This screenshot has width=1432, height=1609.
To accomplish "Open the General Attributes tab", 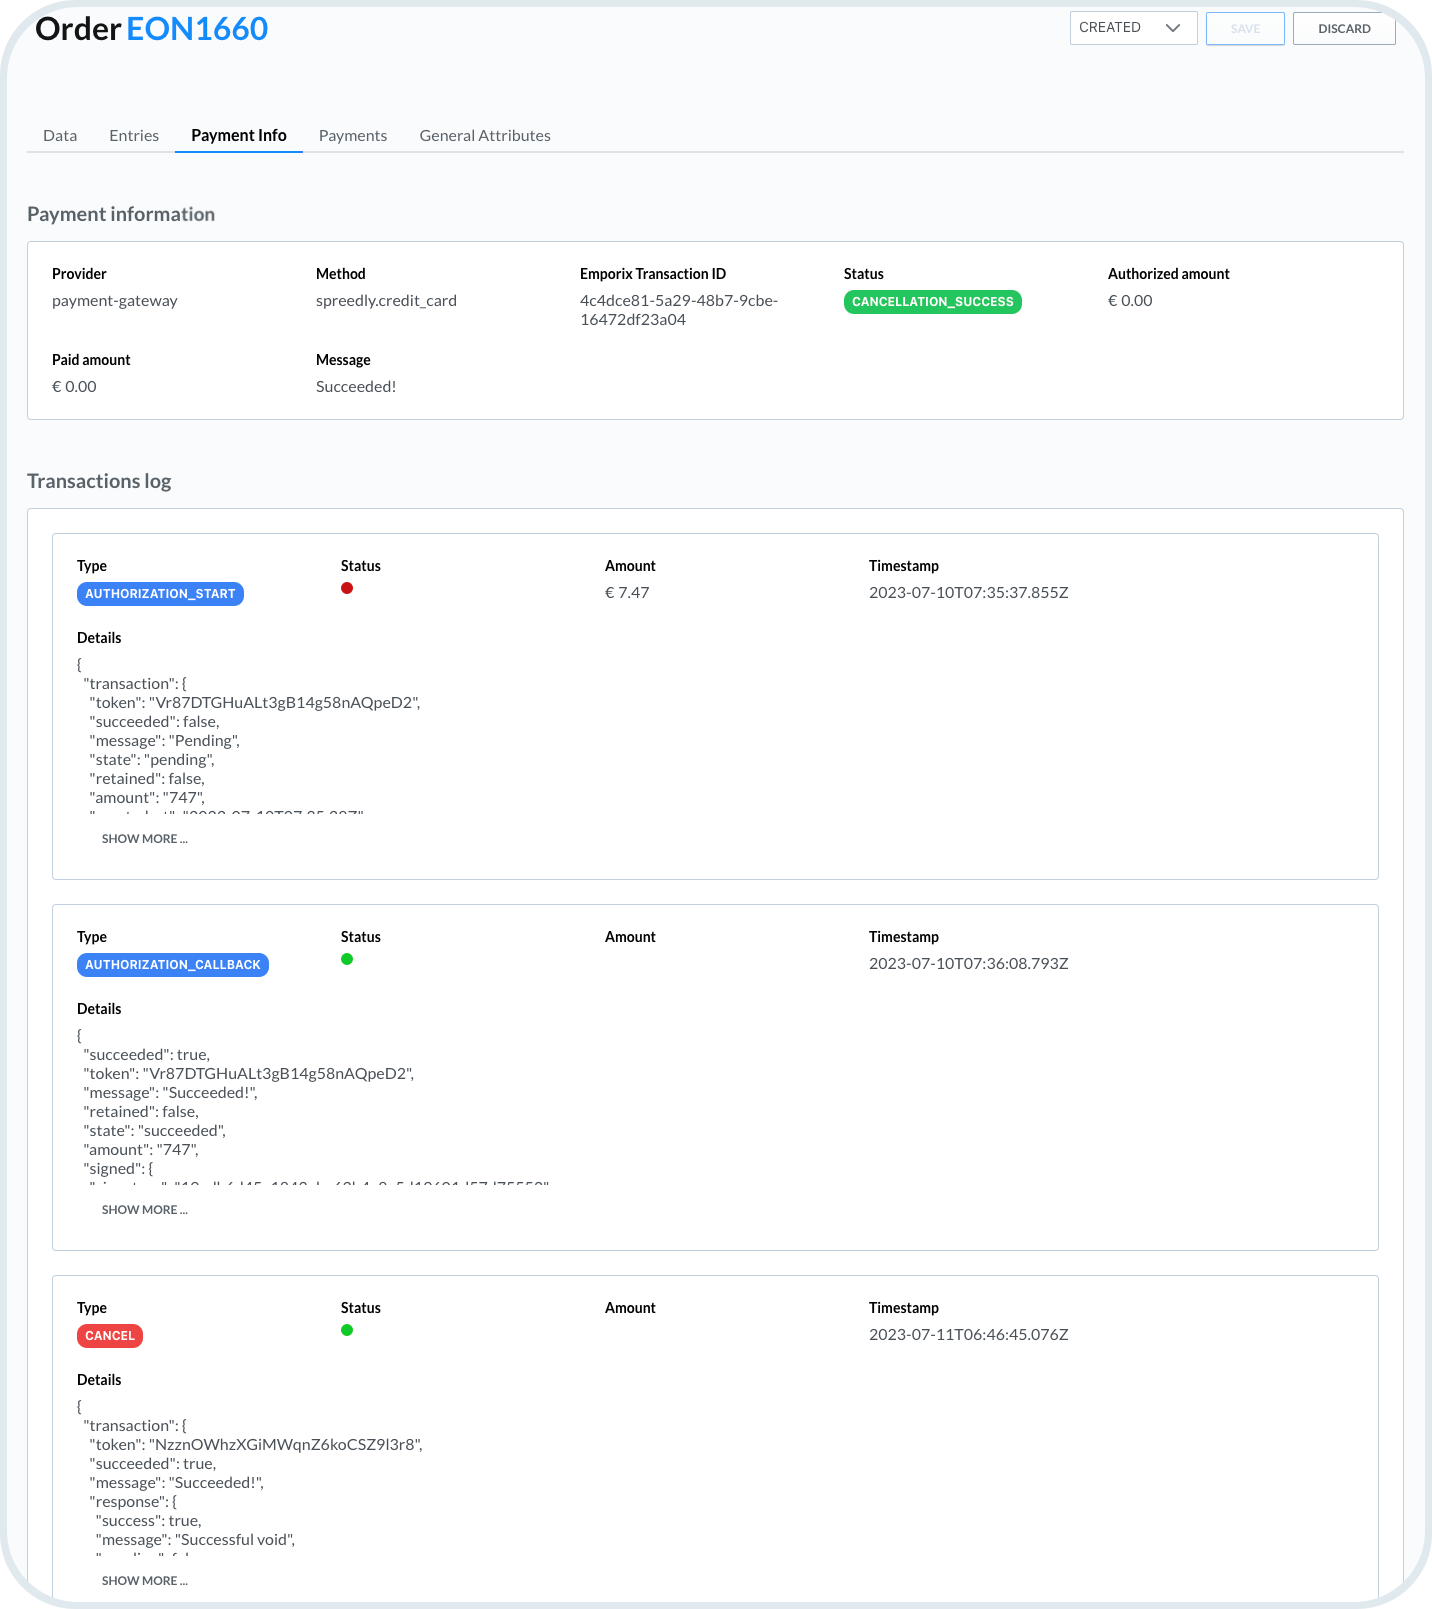I will click(x=484, y=136).
